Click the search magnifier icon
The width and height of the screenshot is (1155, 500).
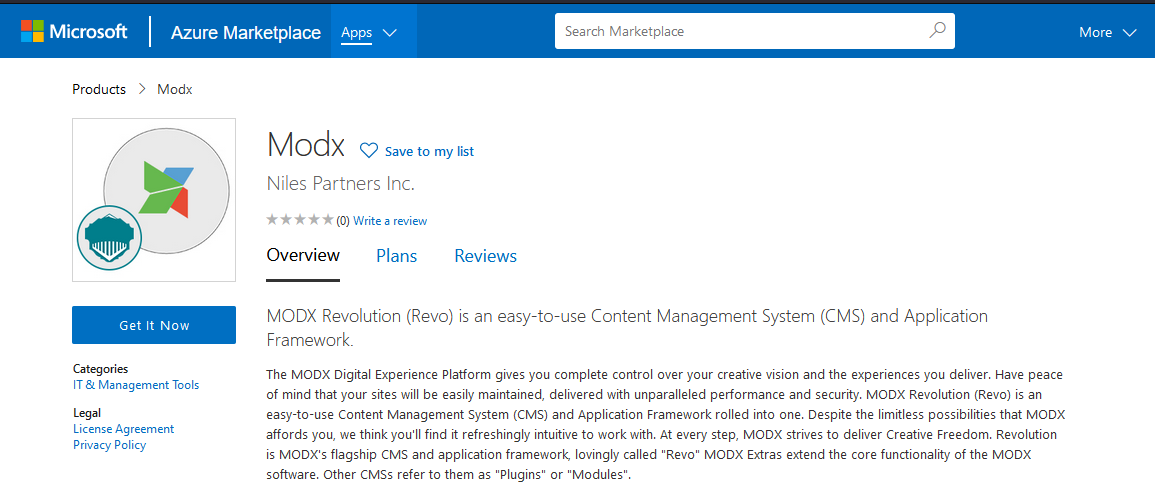[937, 31]
